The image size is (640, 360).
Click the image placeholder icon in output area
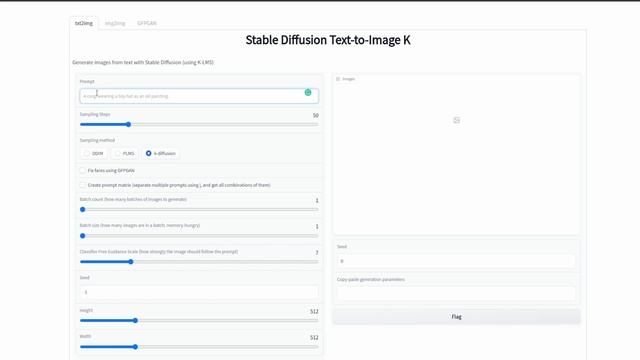click(x=456, y=120)
